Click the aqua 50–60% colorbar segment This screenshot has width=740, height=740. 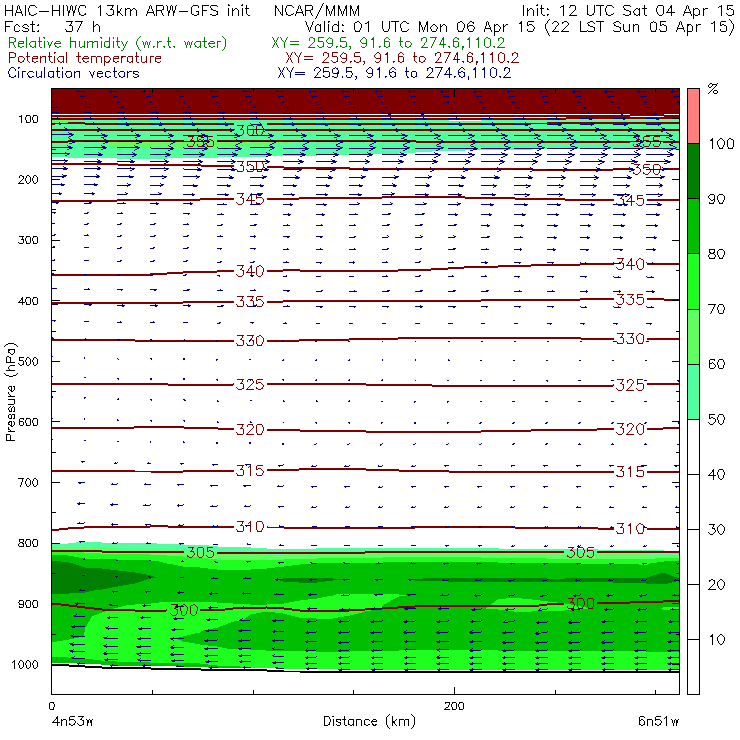[693, 392]
